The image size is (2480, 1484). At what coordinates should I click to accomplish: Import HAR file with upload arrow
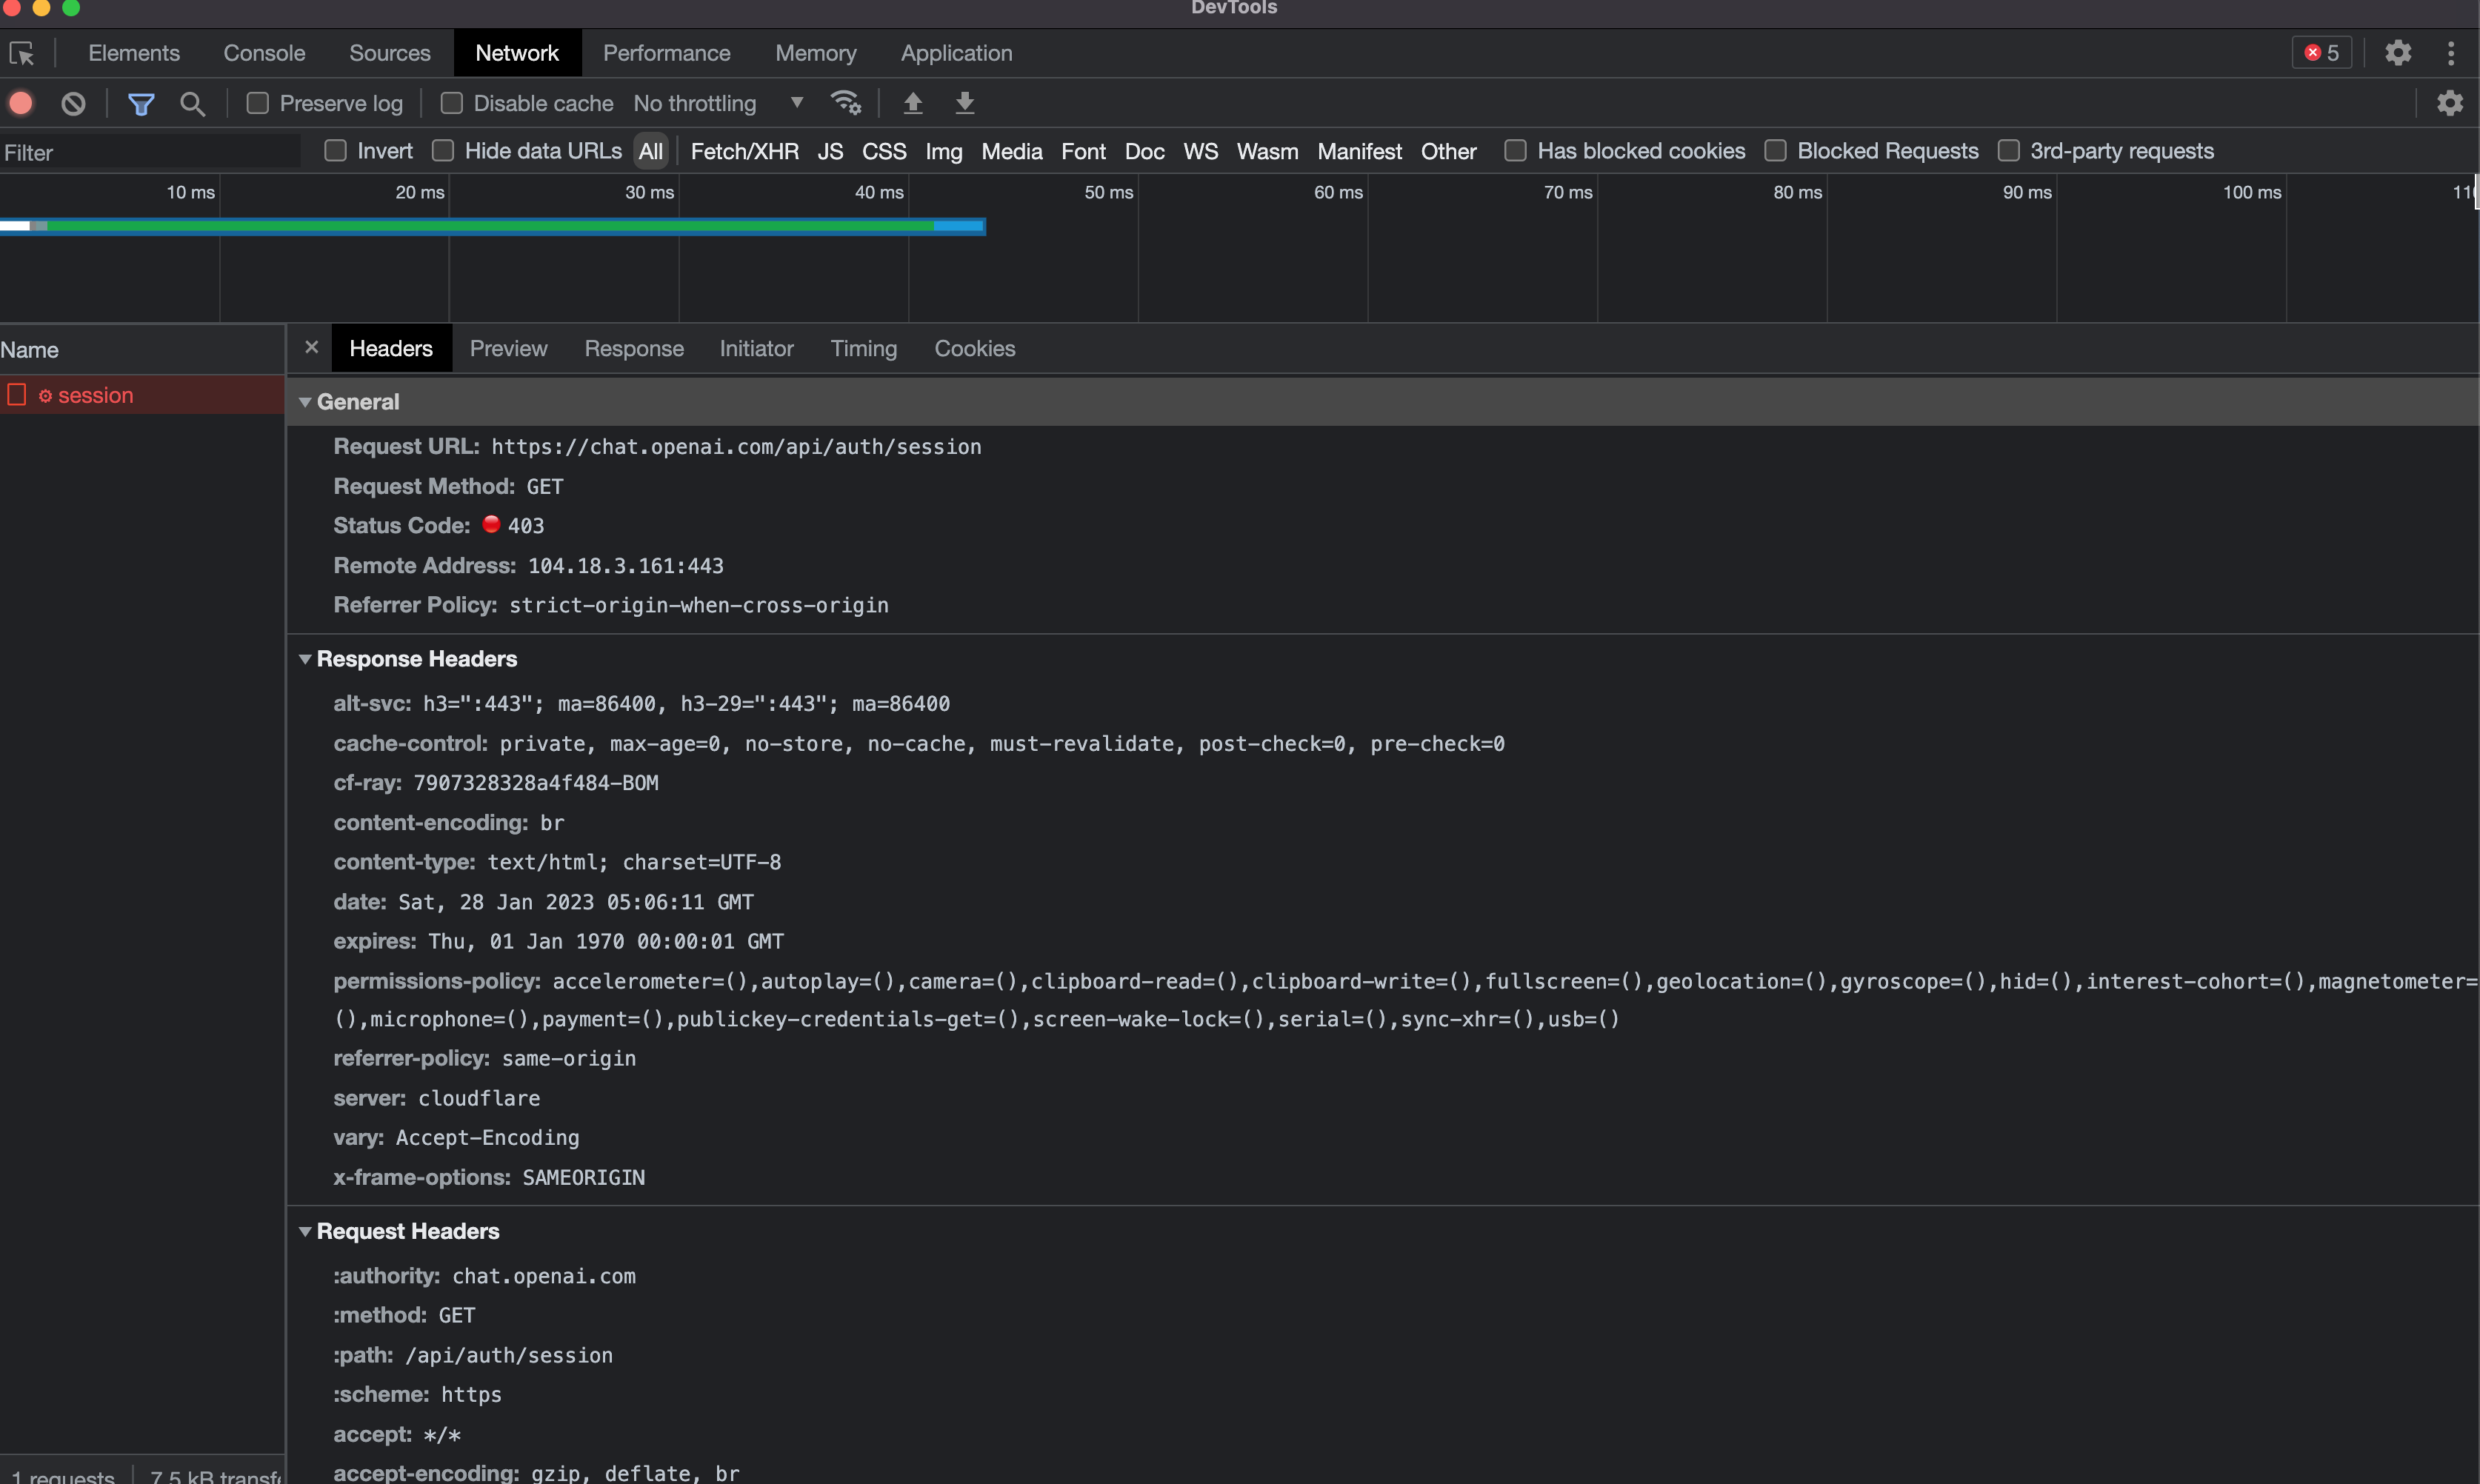(x=912, y=103)
